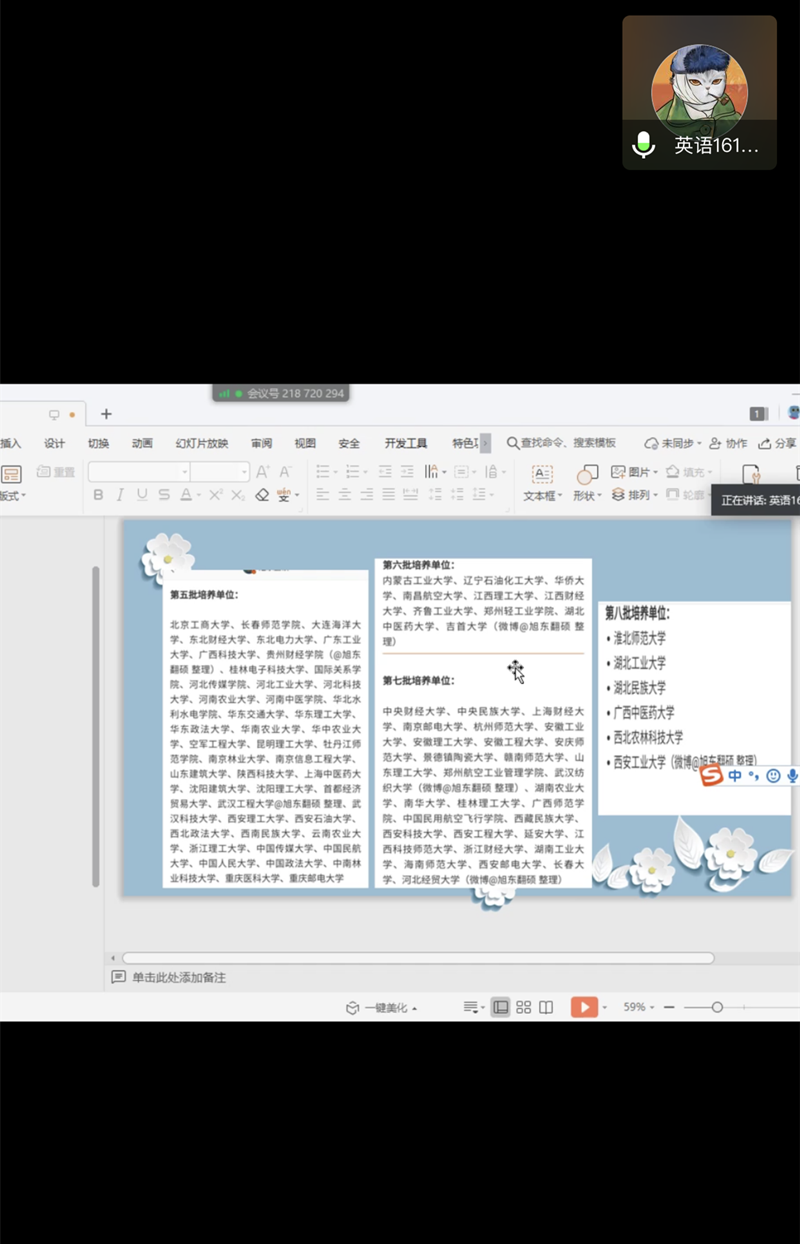Click the decrease font size icon
The image size is (800, 1244).
[x=285, y=472]
